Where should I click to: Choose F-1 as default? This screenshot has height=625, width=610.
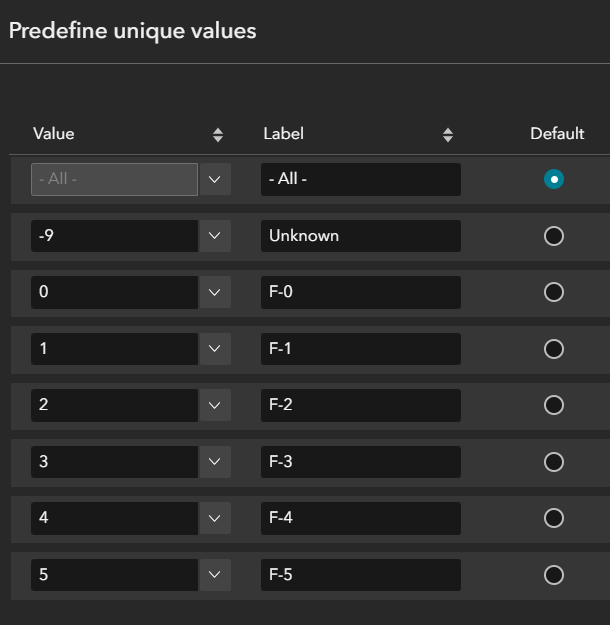coord(553,349)
